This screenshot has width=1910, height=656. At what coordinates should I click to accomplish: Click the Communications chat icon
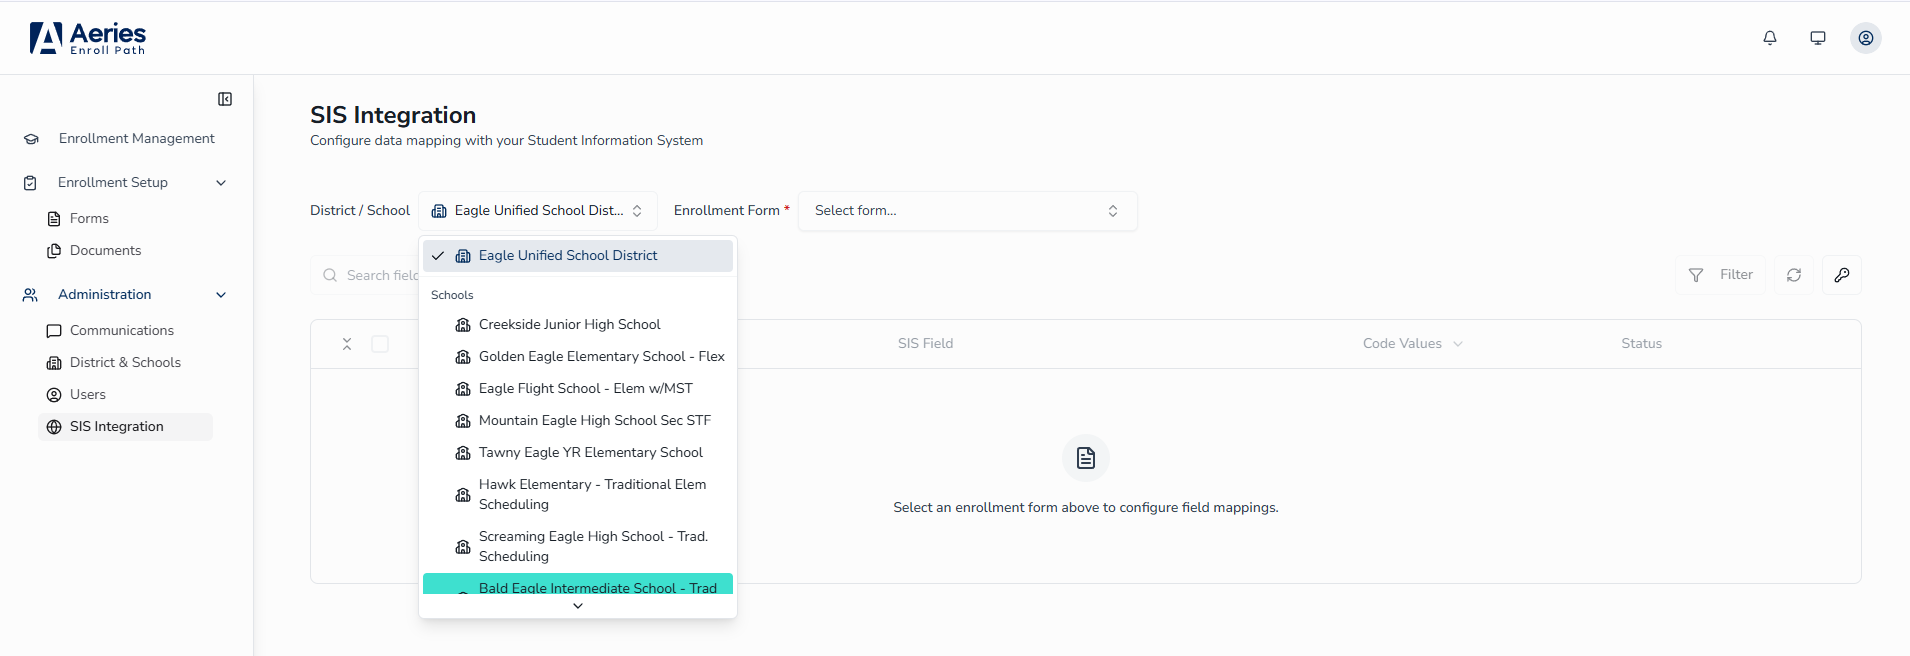tap(54, 331)
